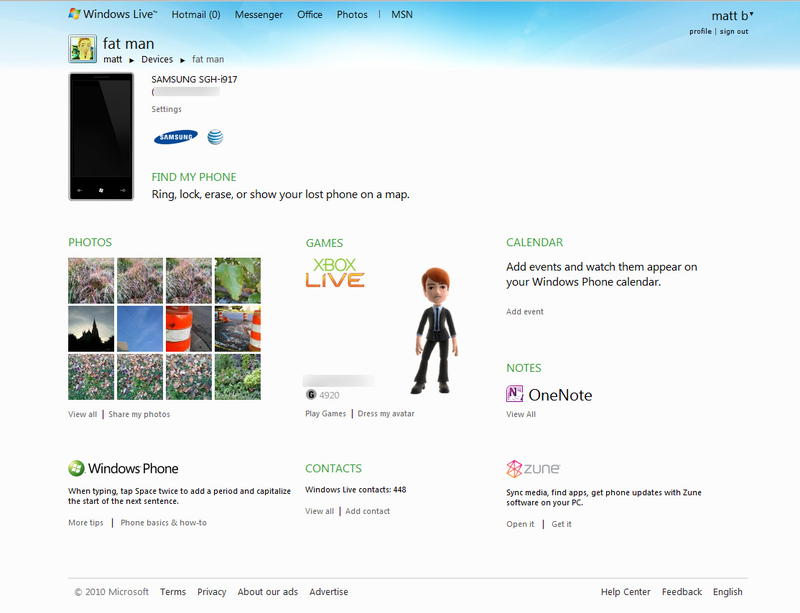Click the AT&T globe logo

215,137
